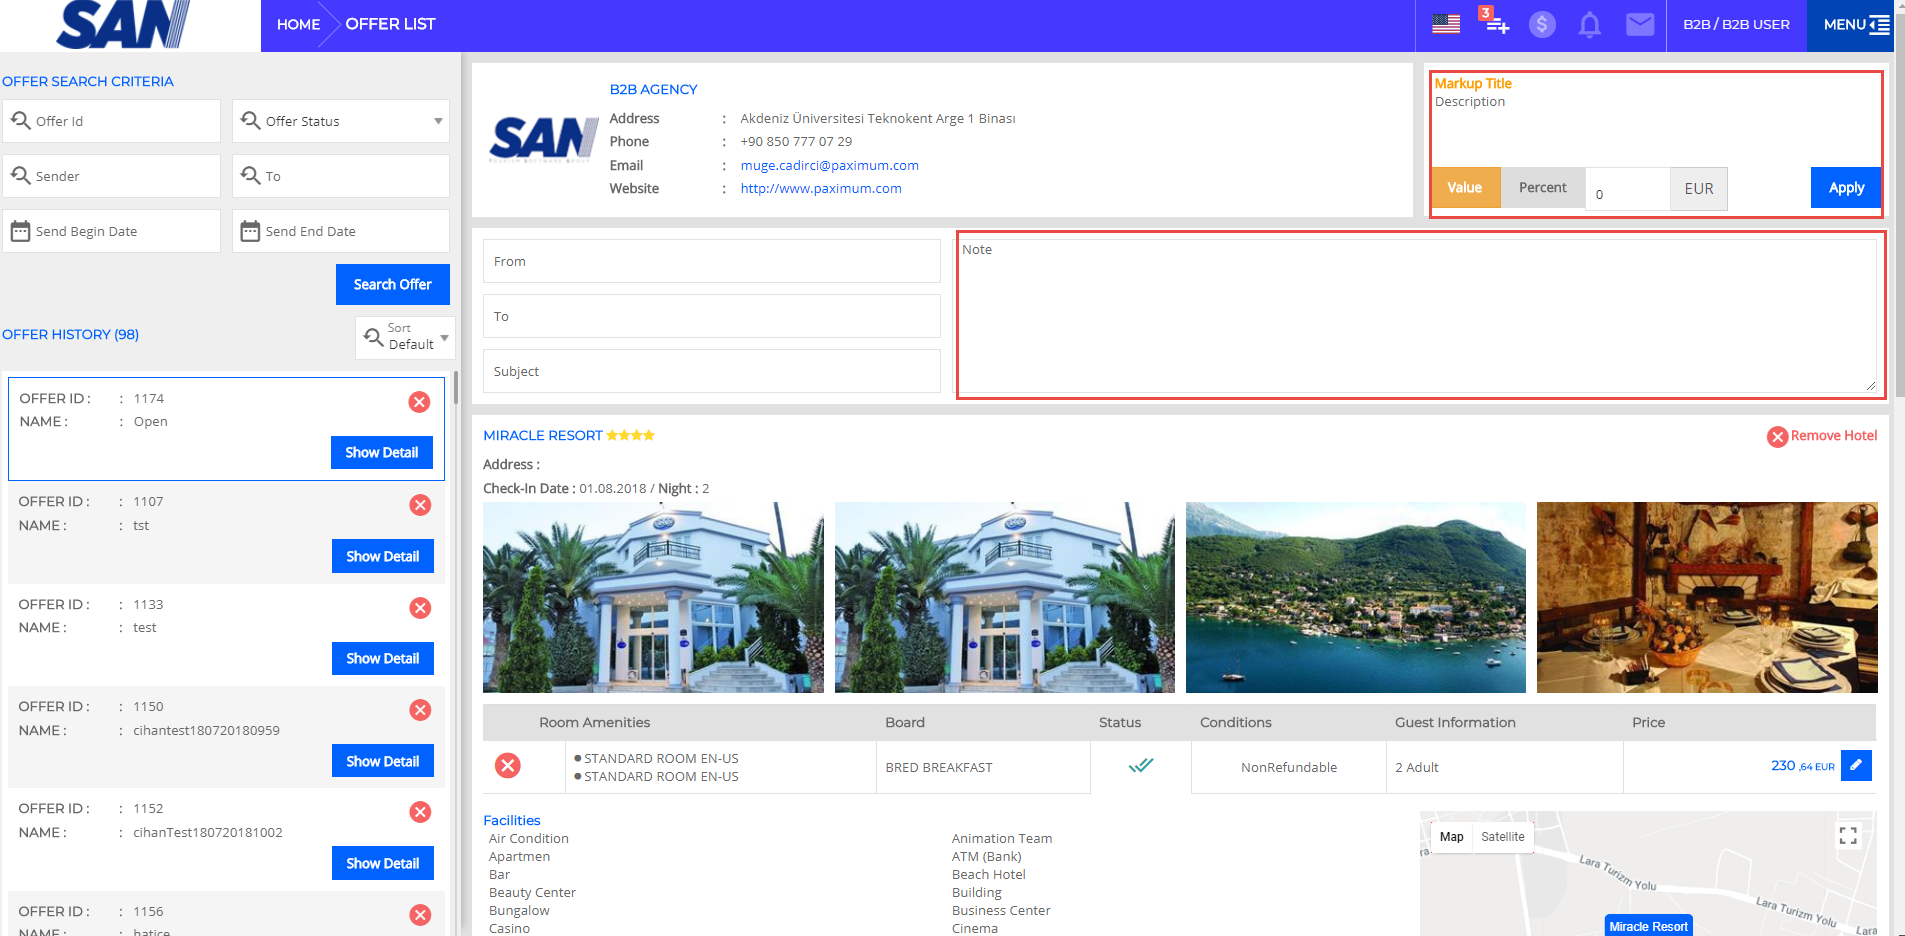The height and width of the screenshot is (936, 1905).
Task: Go to HOME in the breadcrumb
Action: point(298,25)
